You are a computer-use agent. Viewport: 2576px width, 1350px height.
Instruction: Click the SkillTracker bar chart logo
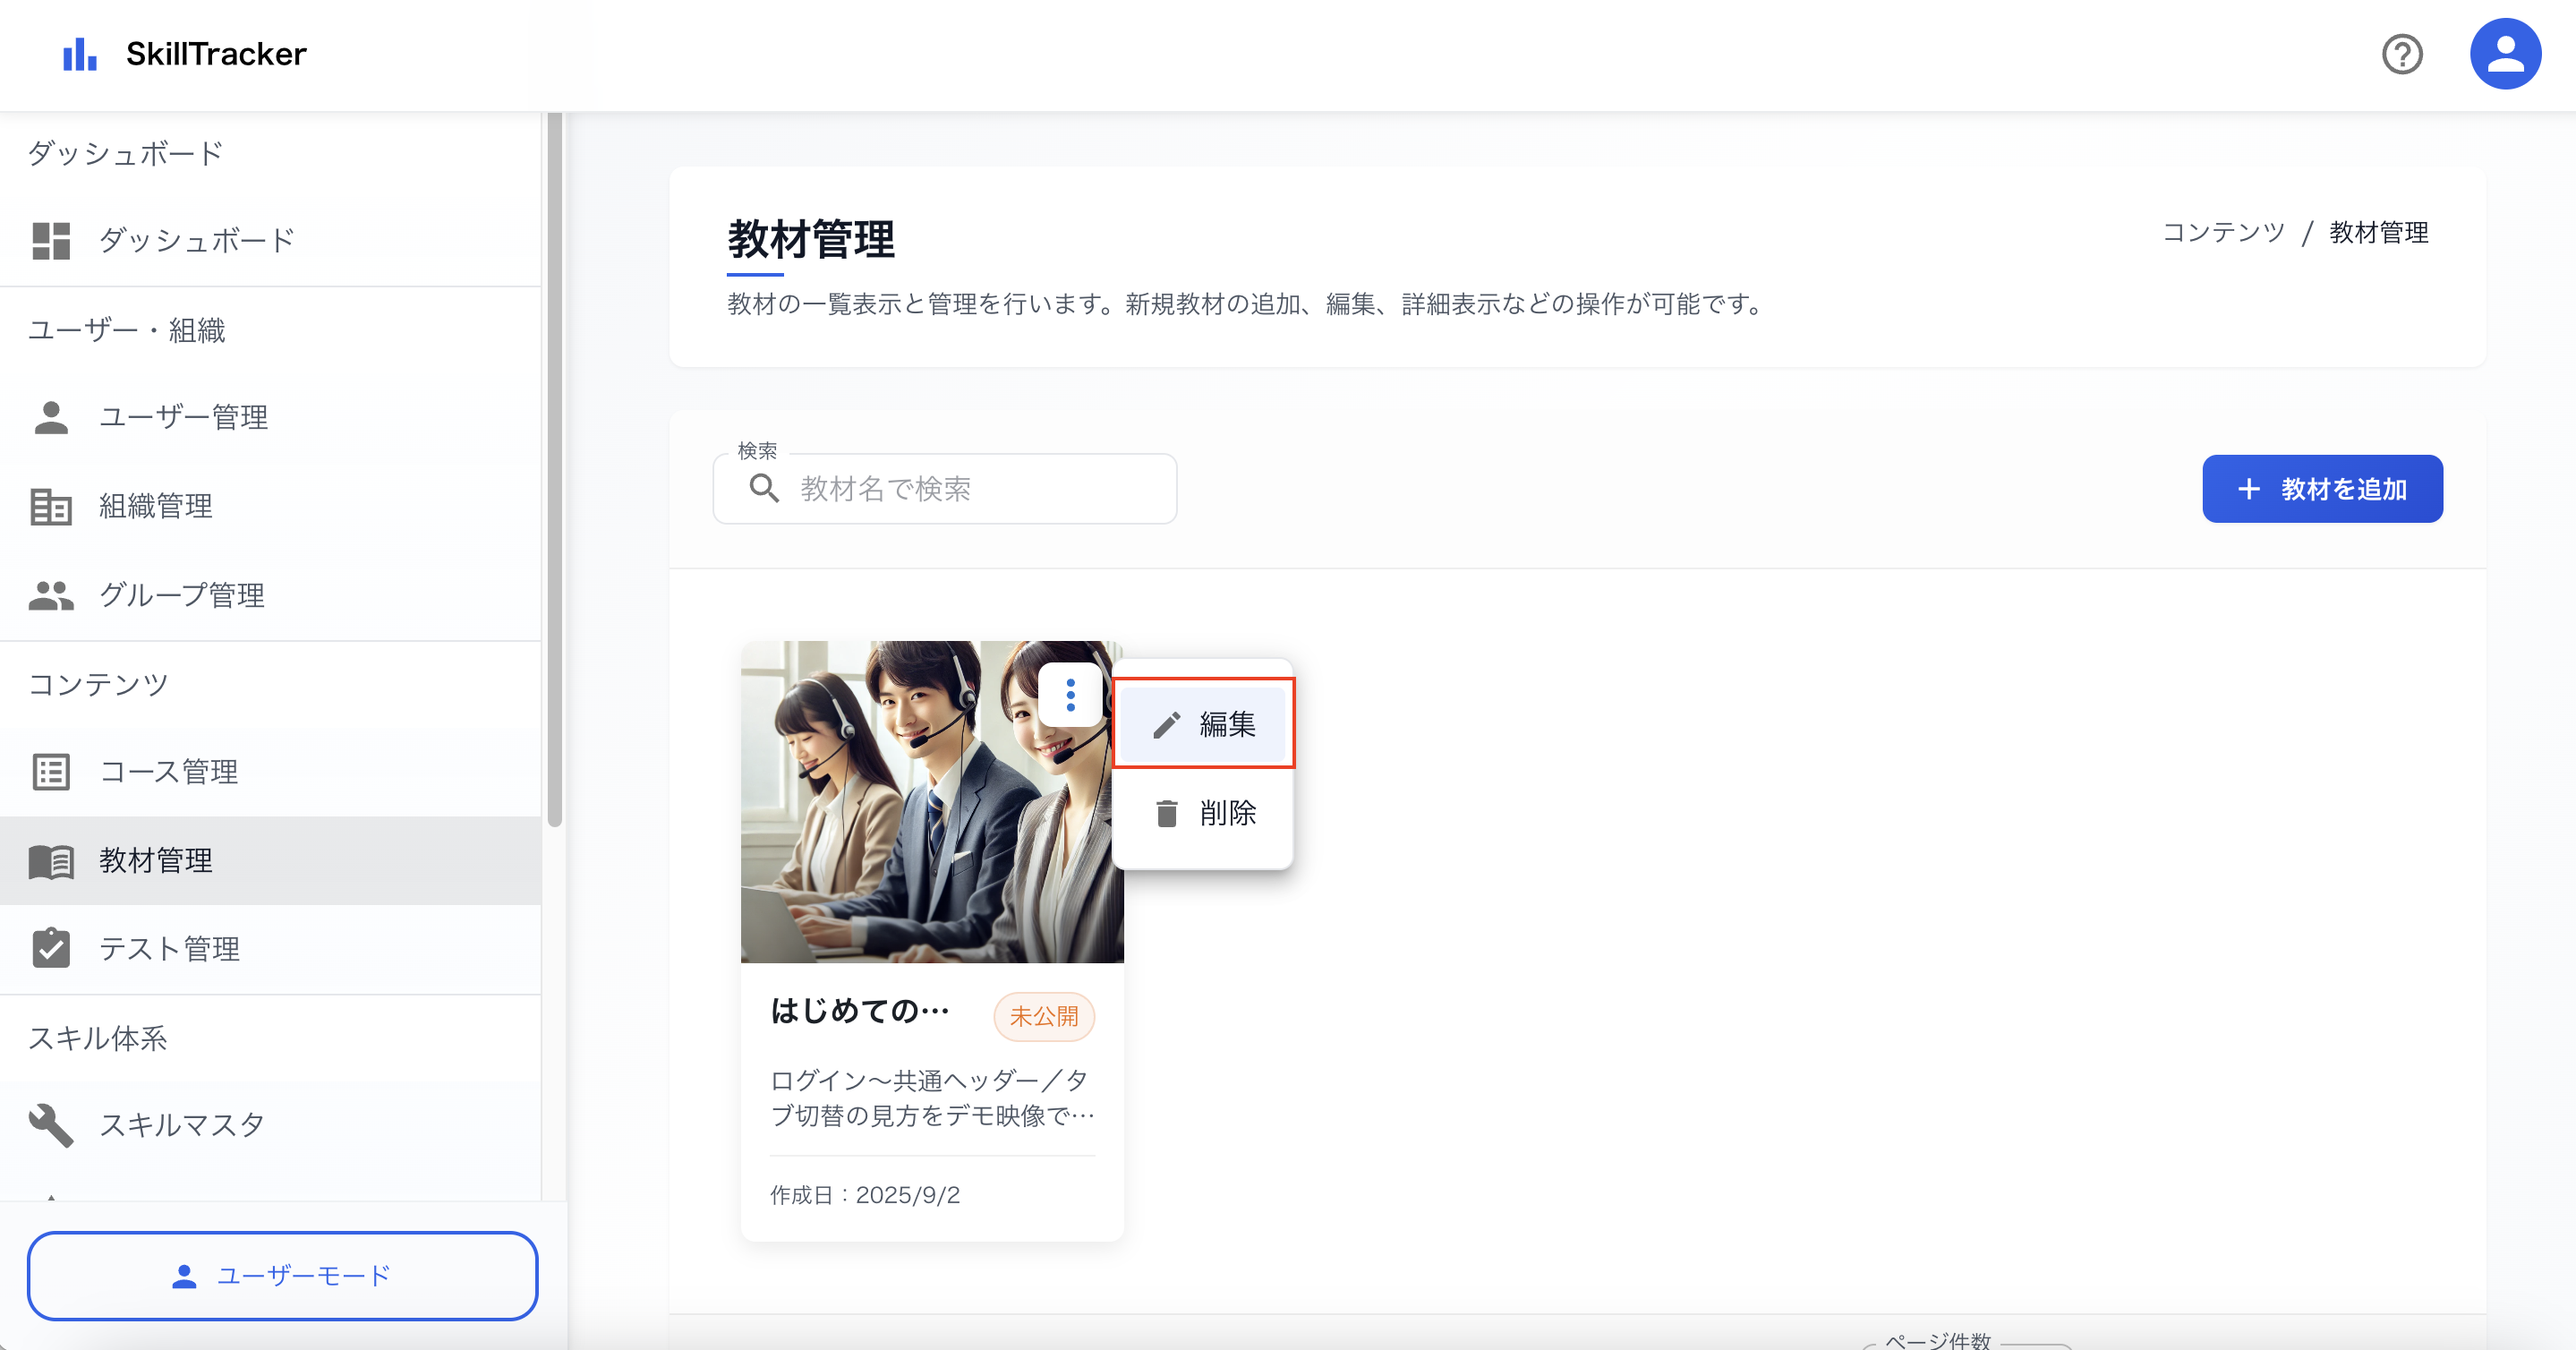coord(80,54)
